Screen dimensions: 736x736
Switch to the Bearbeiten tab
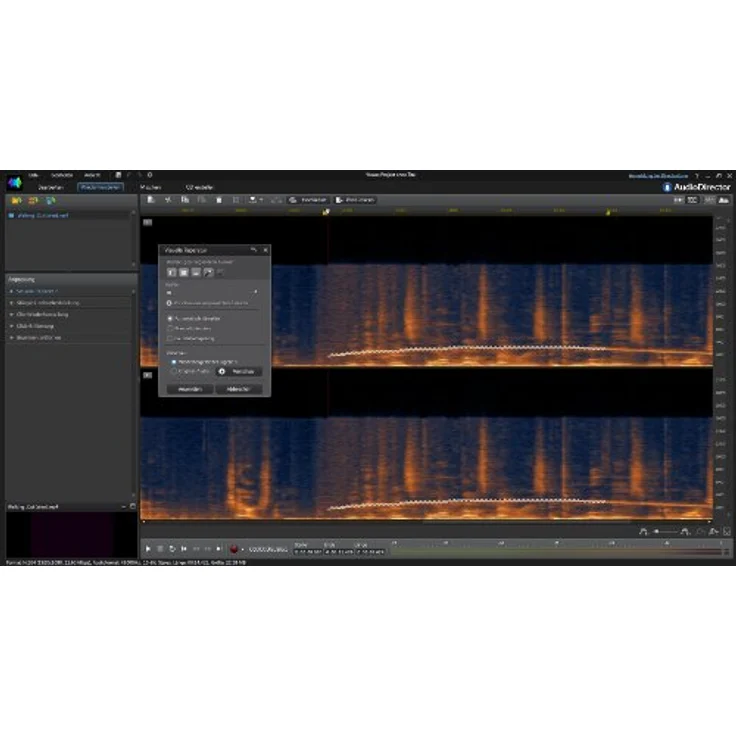click(51, 187)
